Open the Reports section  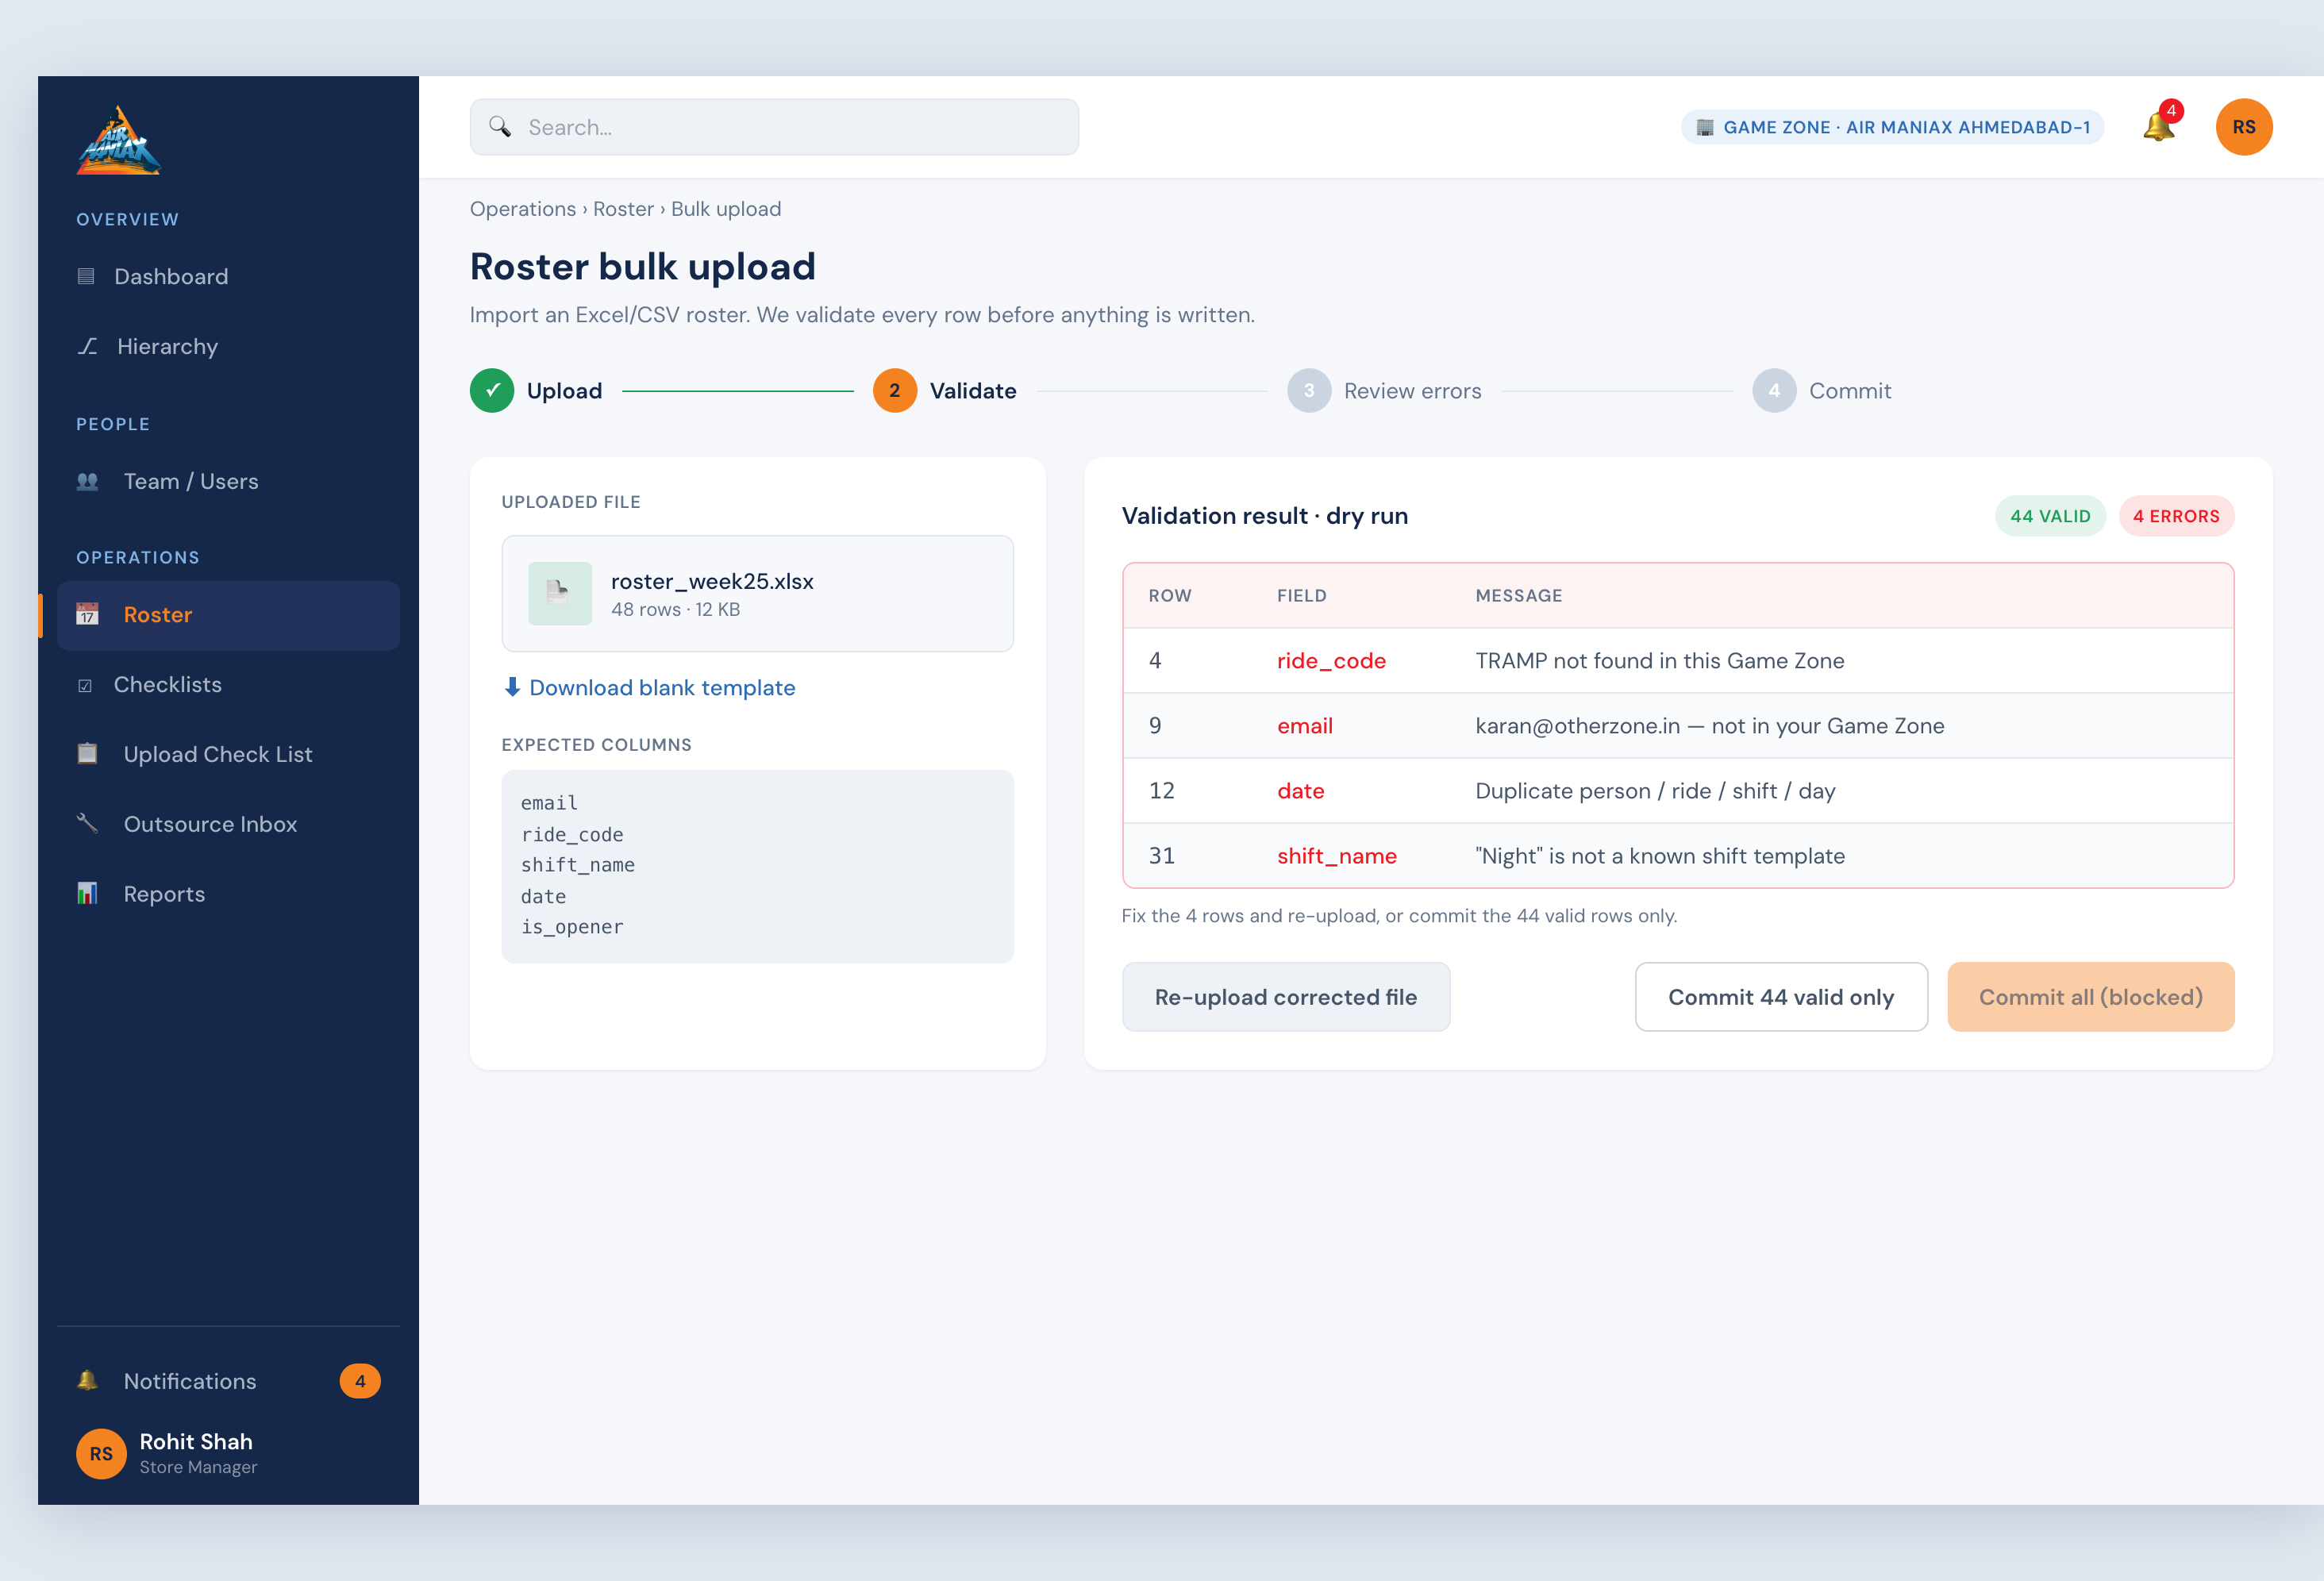[228, 894]
